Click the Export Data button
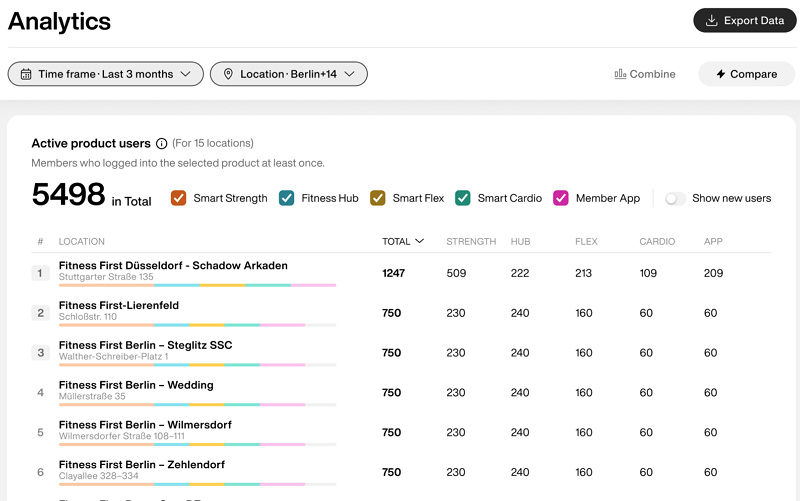 (x=744, y=20)
